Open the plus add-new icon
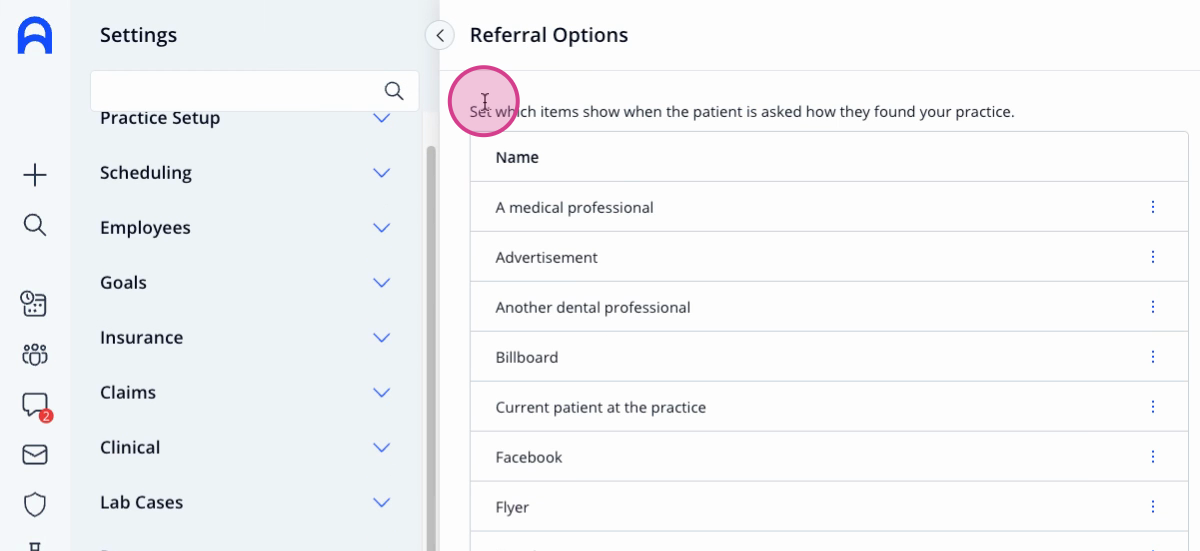This screenshot has height=551, width=1200. click(35, 176)
